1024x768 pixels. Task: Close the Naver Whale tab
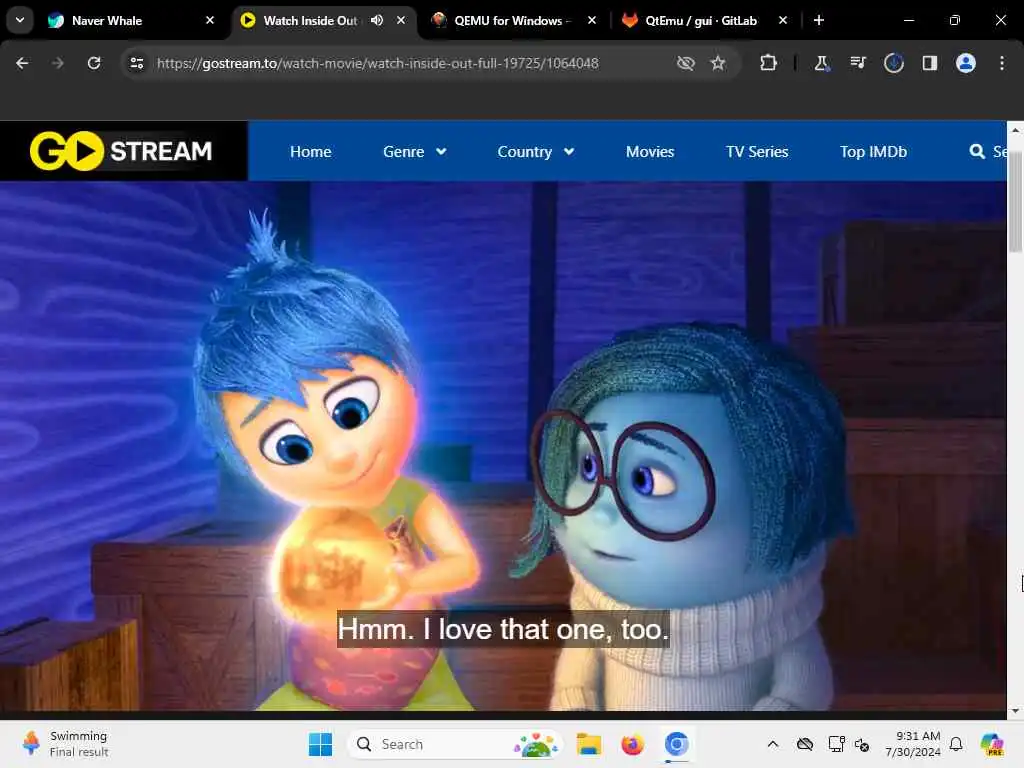point(210,20)
